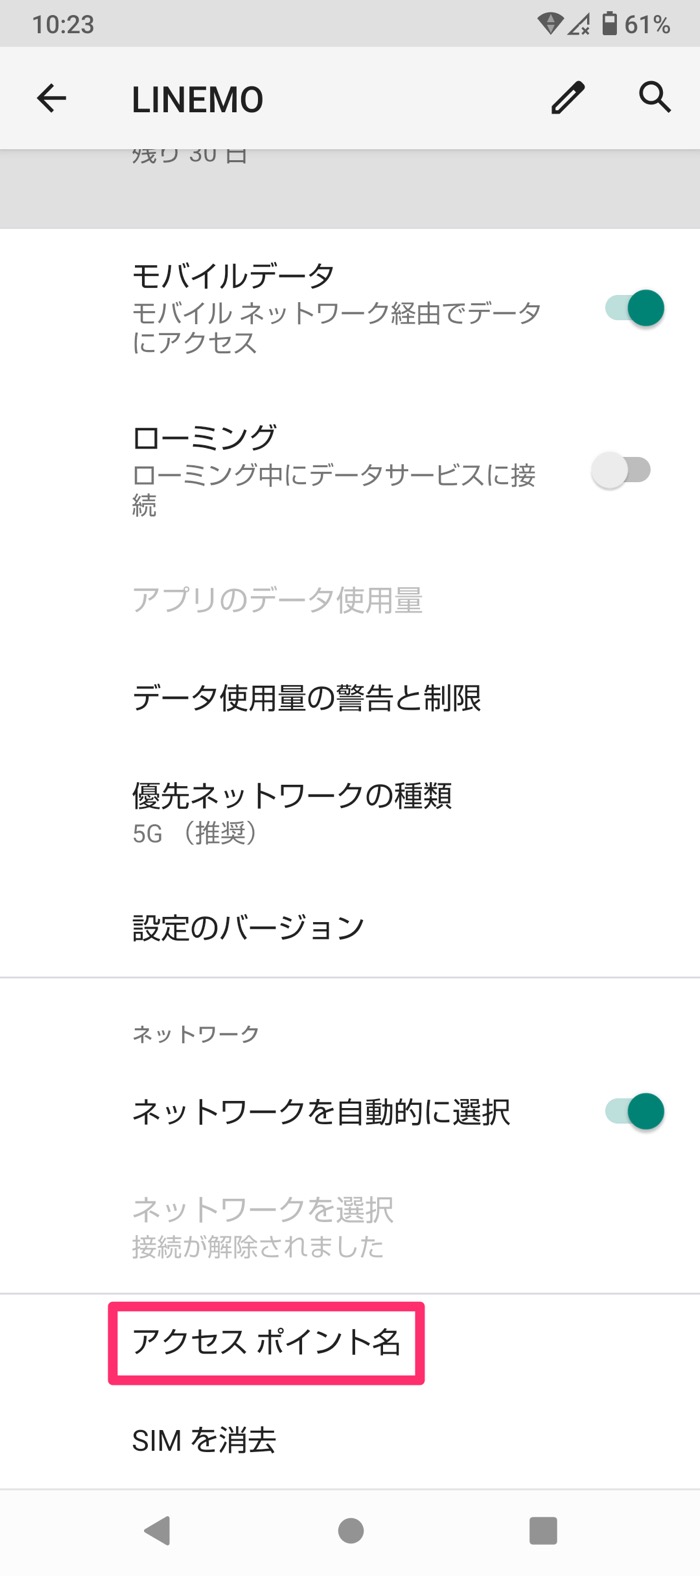Tap SIM を消去 option
The height and width of the screenshot is (1576, 700).
click(206, 1440)
